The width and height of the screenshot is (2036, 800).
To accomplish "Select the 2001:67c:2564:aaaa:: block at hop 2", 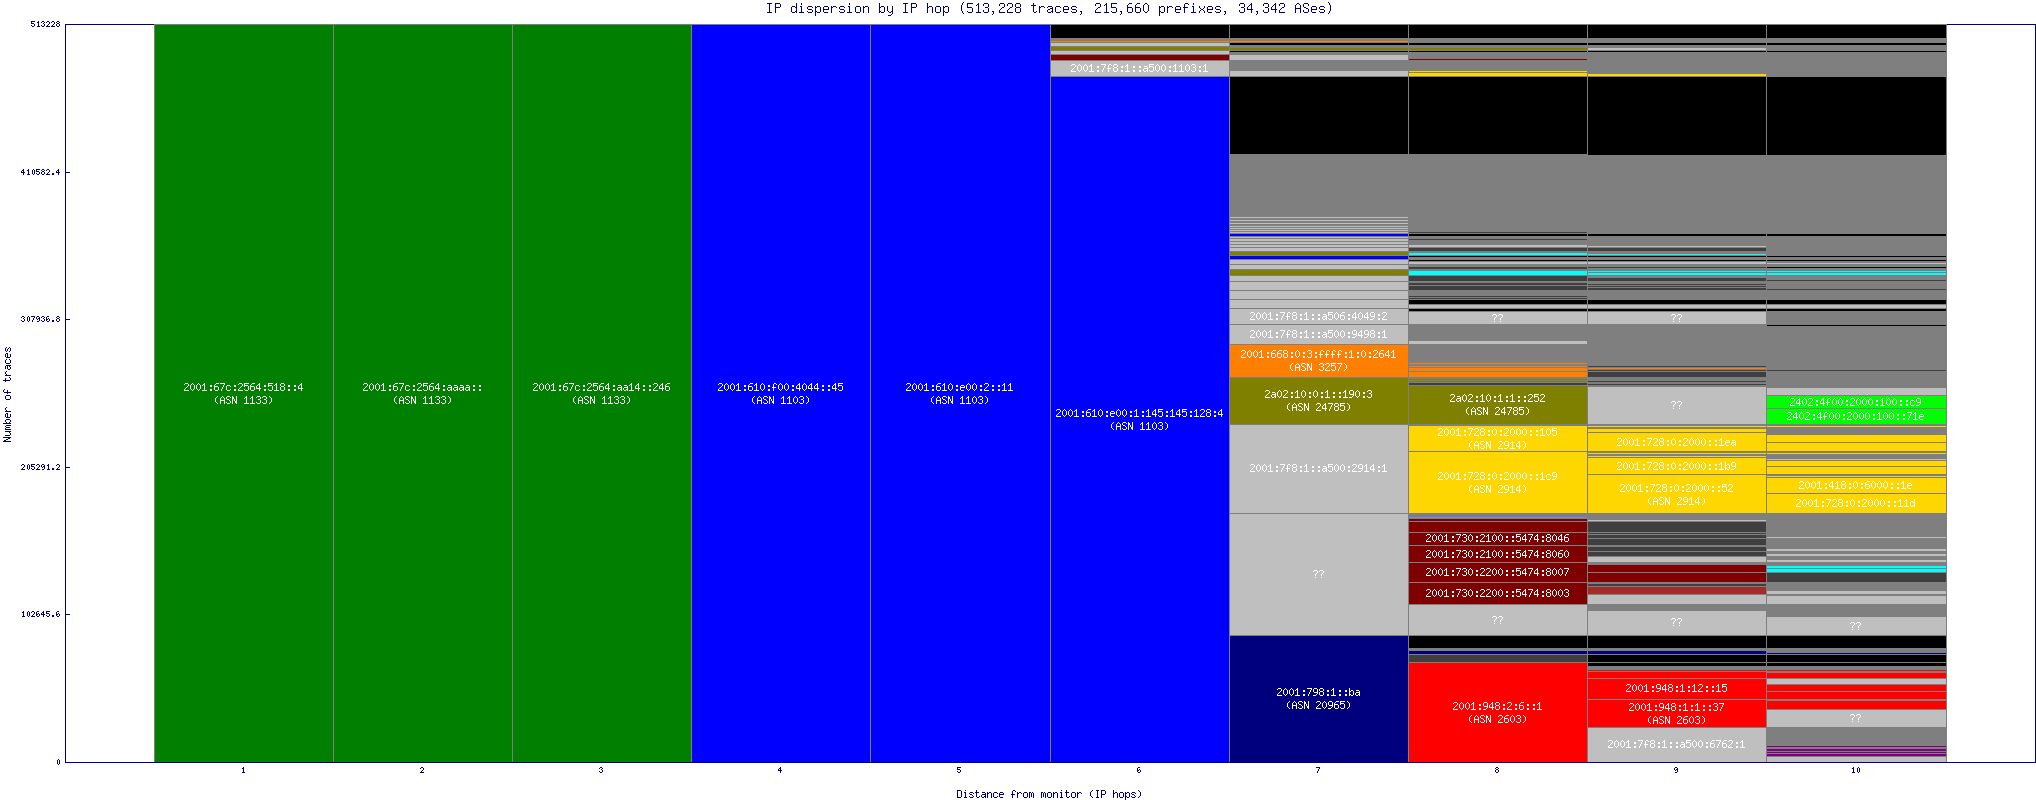I will tap(422, 393).
